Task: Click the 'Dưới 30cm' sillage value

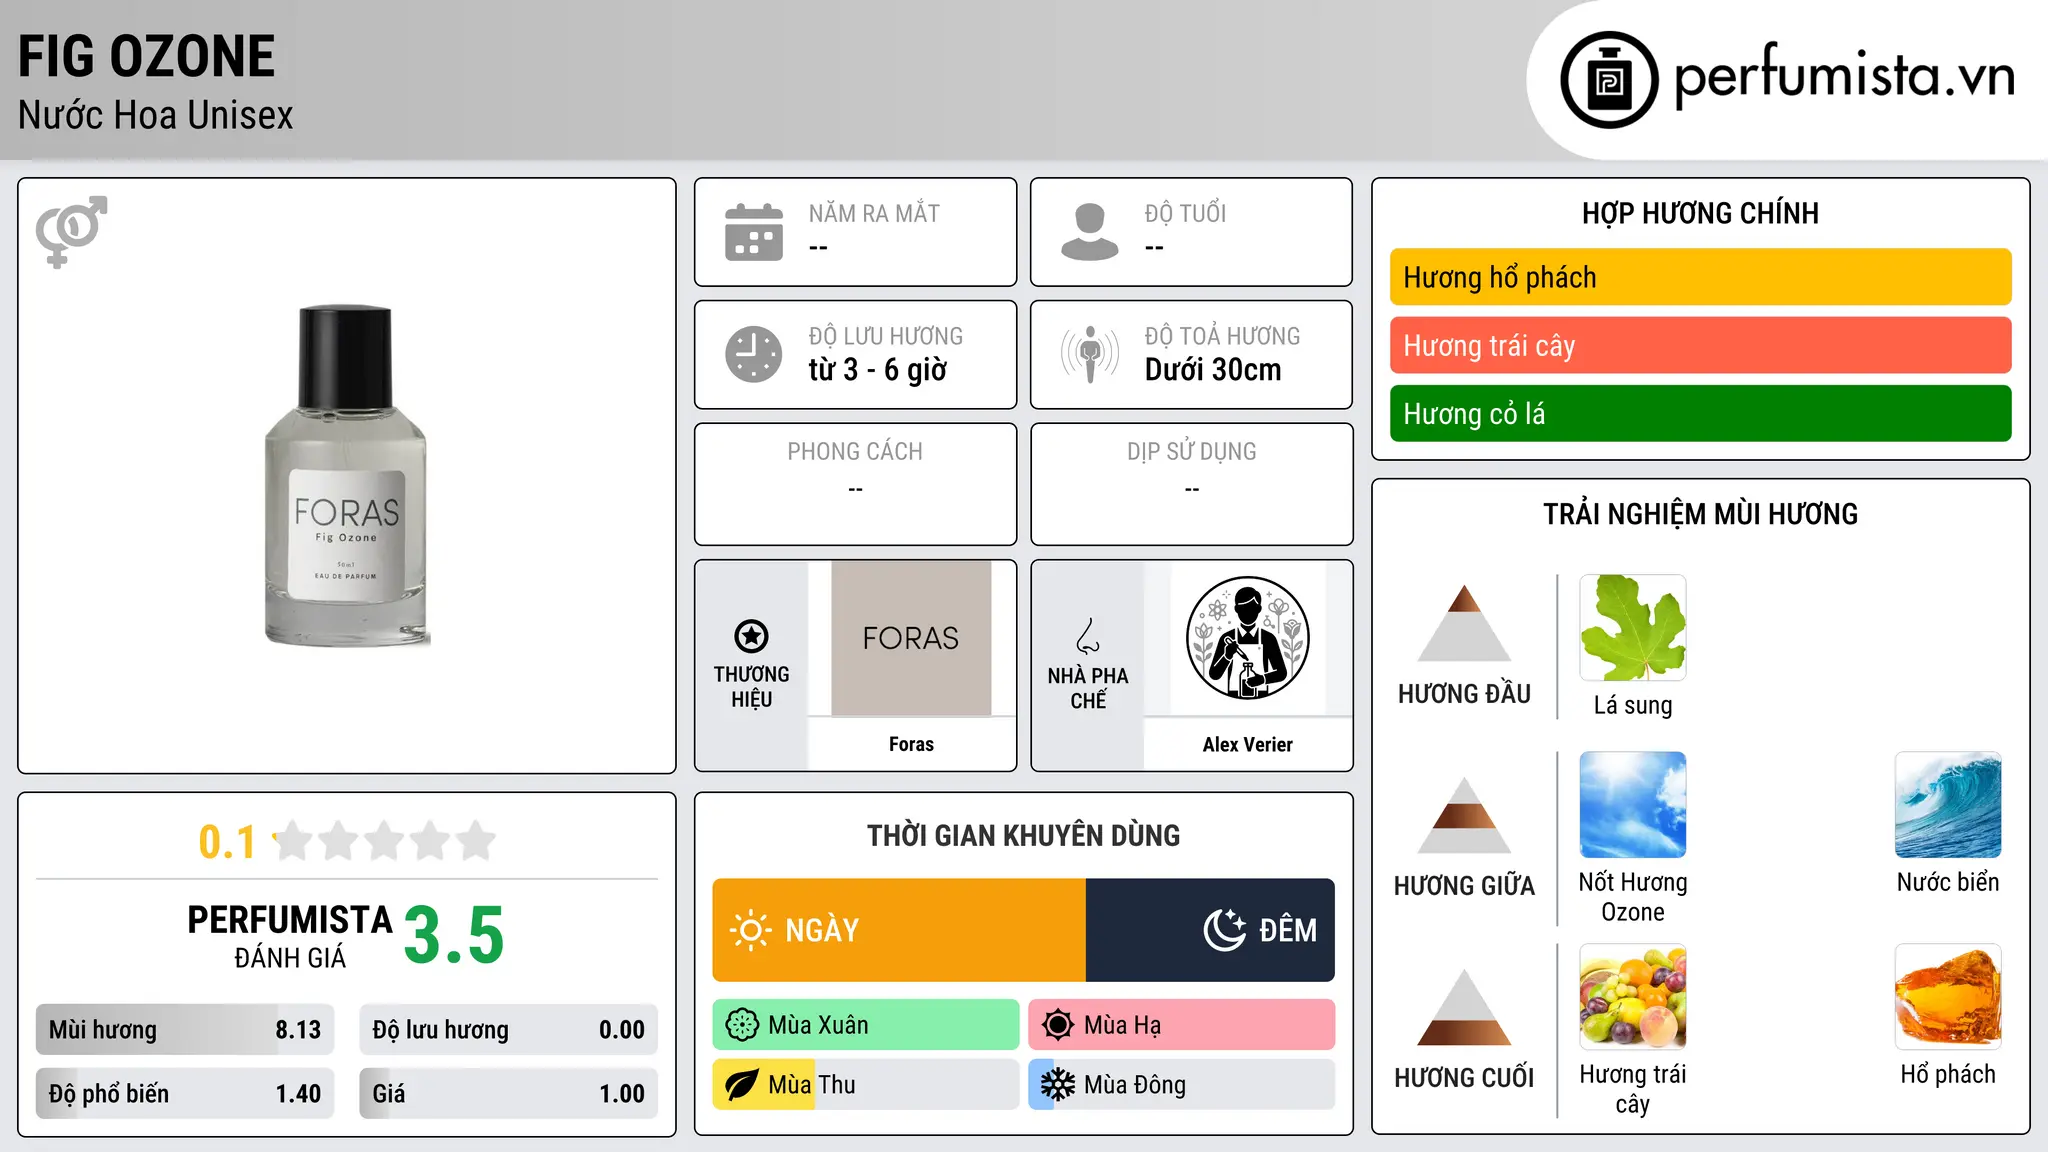Action: (1213, 370)
